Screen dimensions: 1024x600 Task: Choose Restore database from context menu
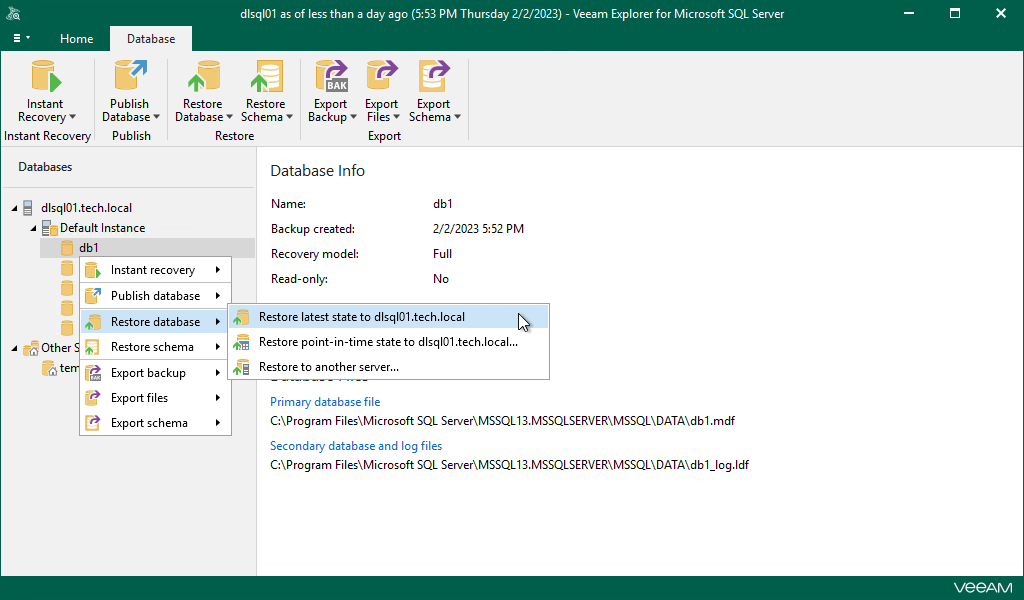pyautogui.click(x=155, y=322)
